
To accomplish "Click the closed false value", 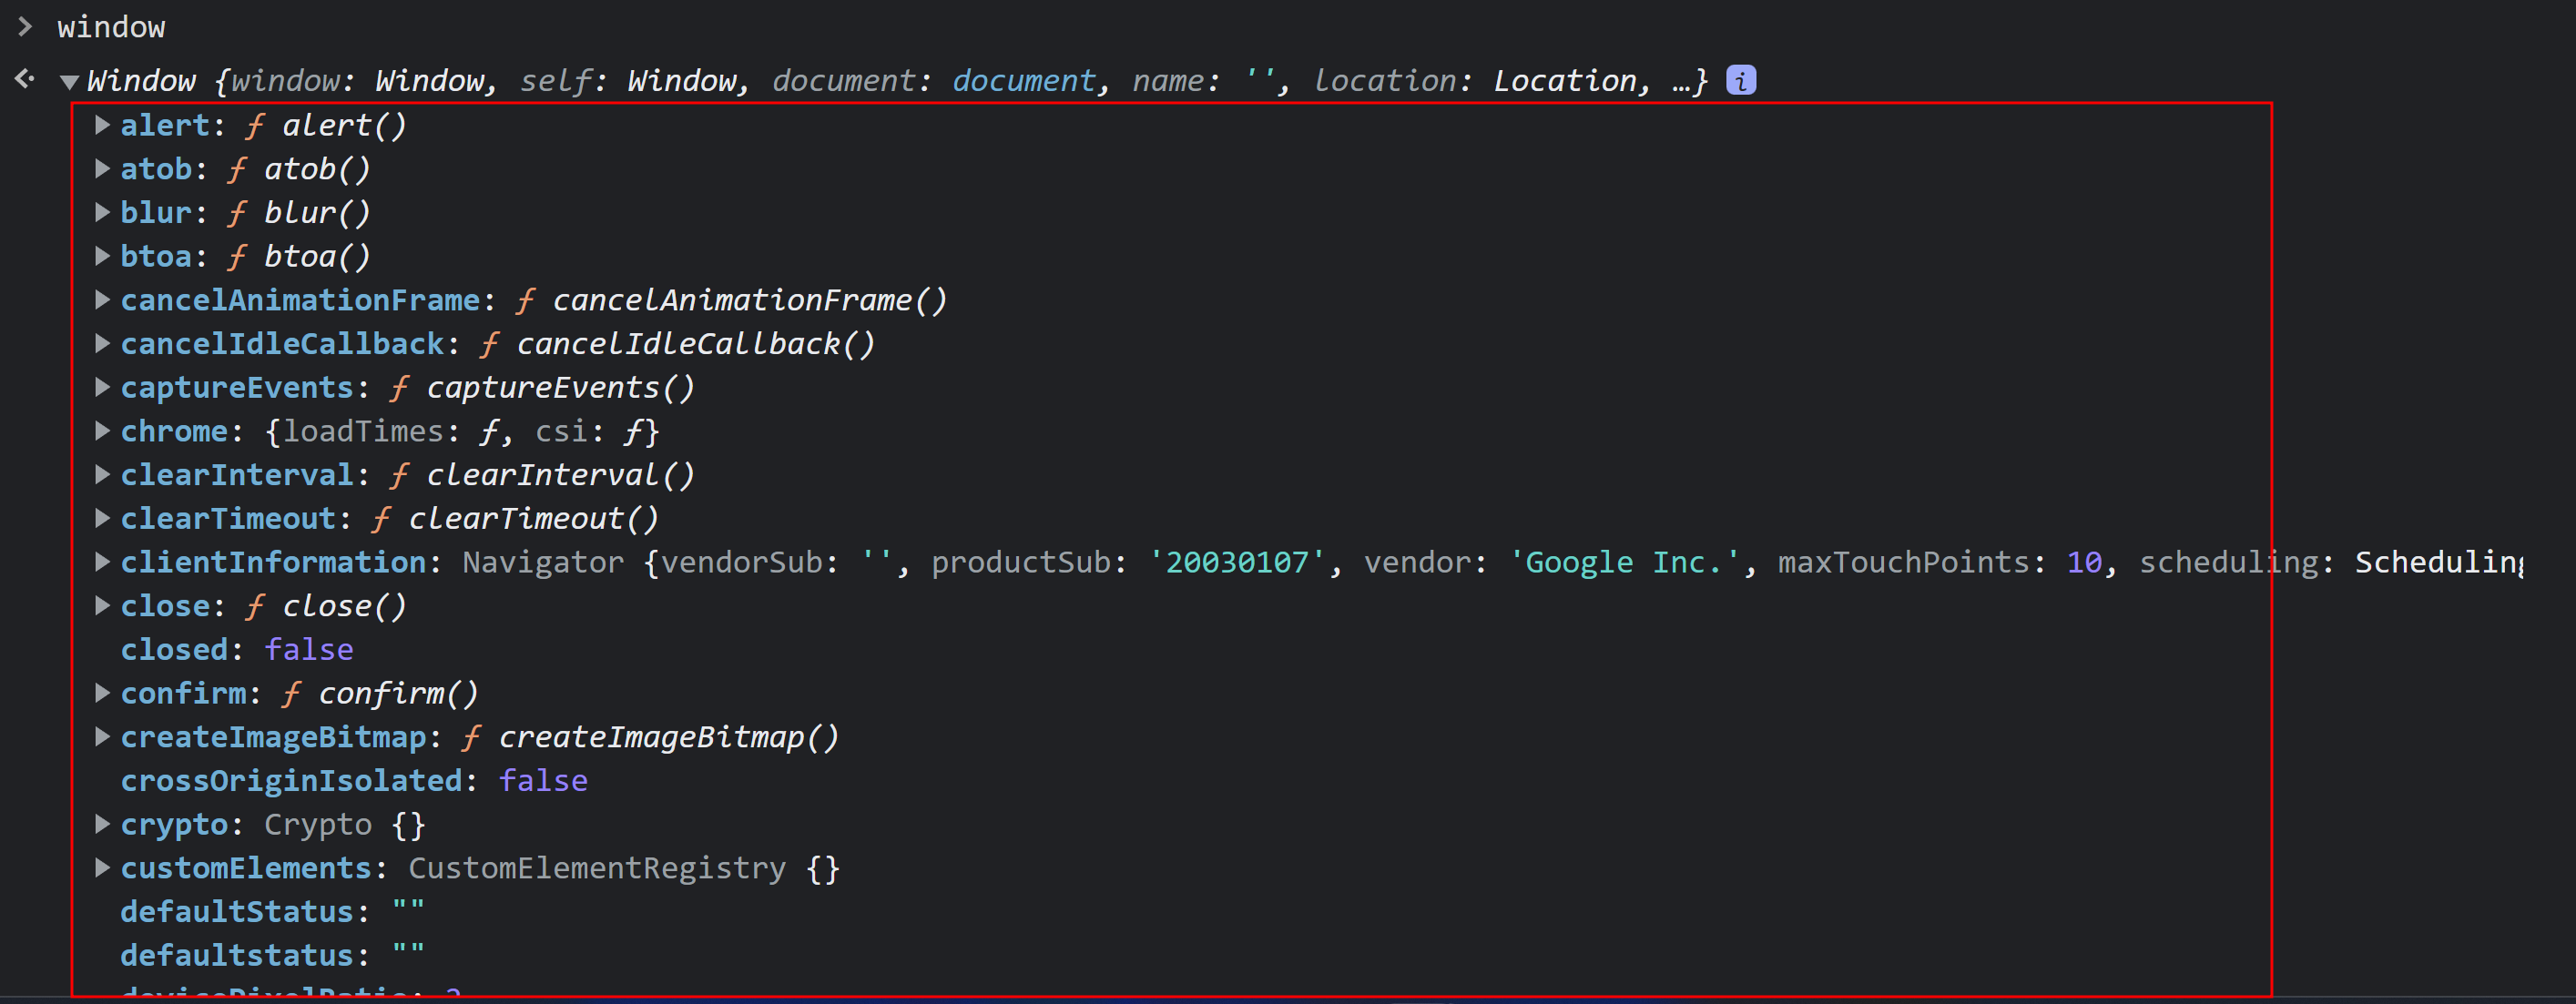I will tap(308, 650).
